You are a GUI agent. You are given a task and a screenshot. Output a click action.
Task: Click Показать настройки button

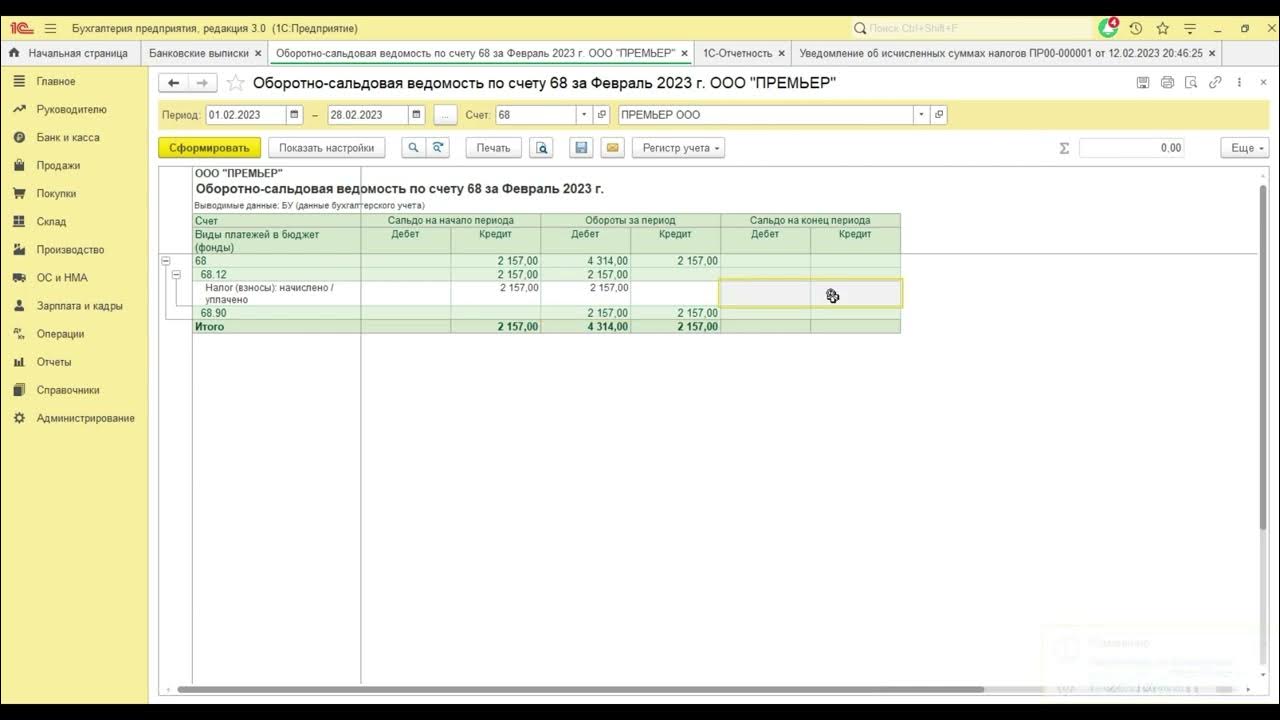(x=326, y=148)
